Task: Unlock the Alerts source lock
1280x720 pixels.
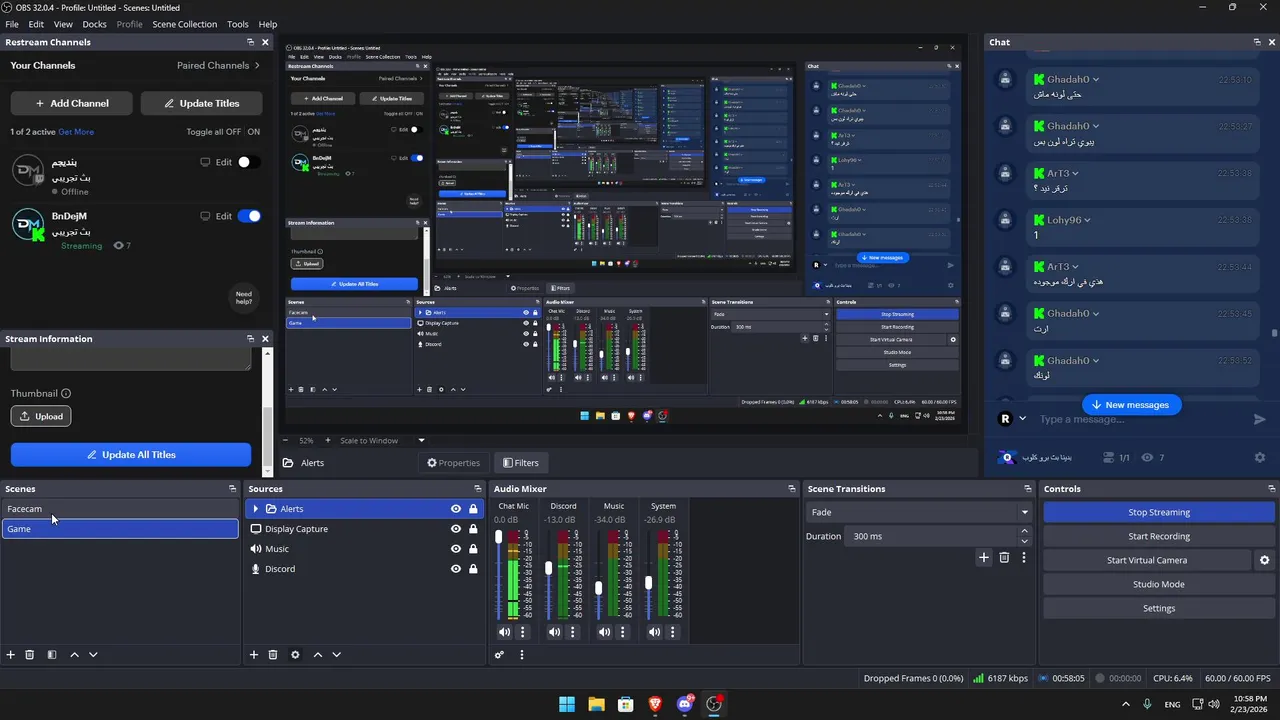Action: pyautogui.click(x=473, y=509)
